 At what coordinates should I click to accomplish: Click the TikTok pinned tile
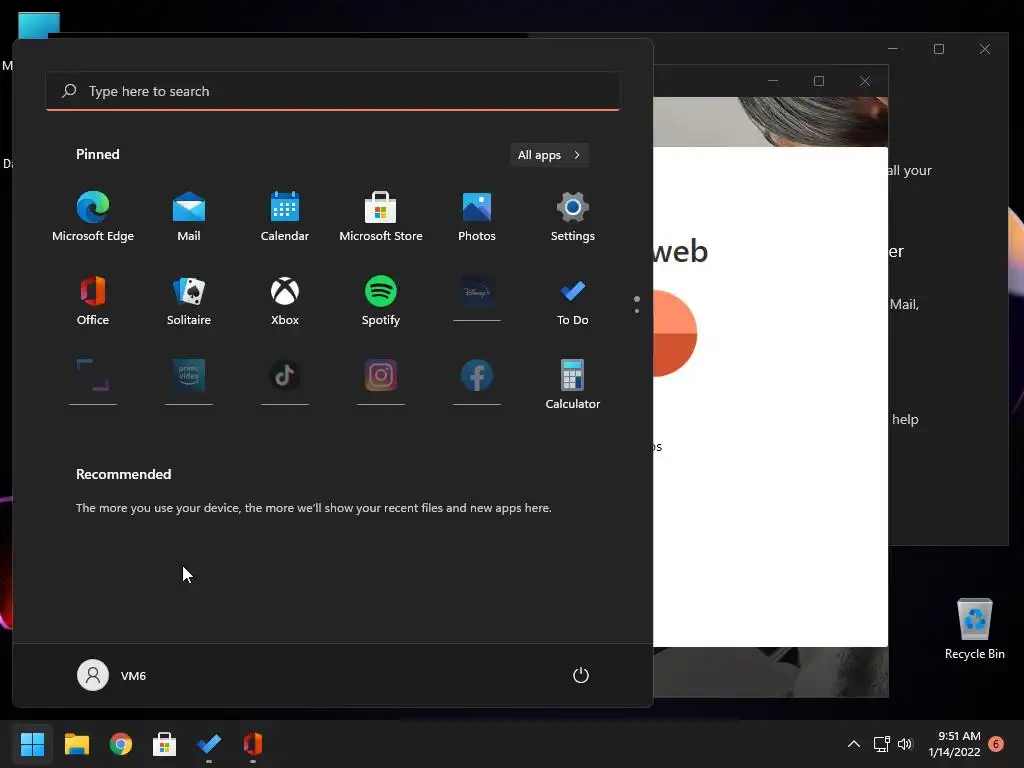pos(285,381)
